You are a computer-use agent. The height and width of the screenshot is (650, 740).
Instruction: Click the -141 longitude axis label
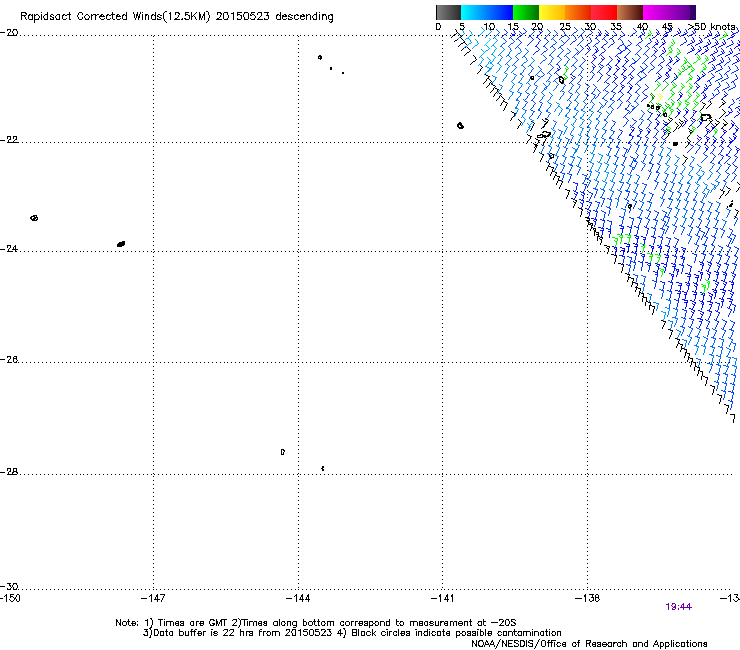coord(442,599)
